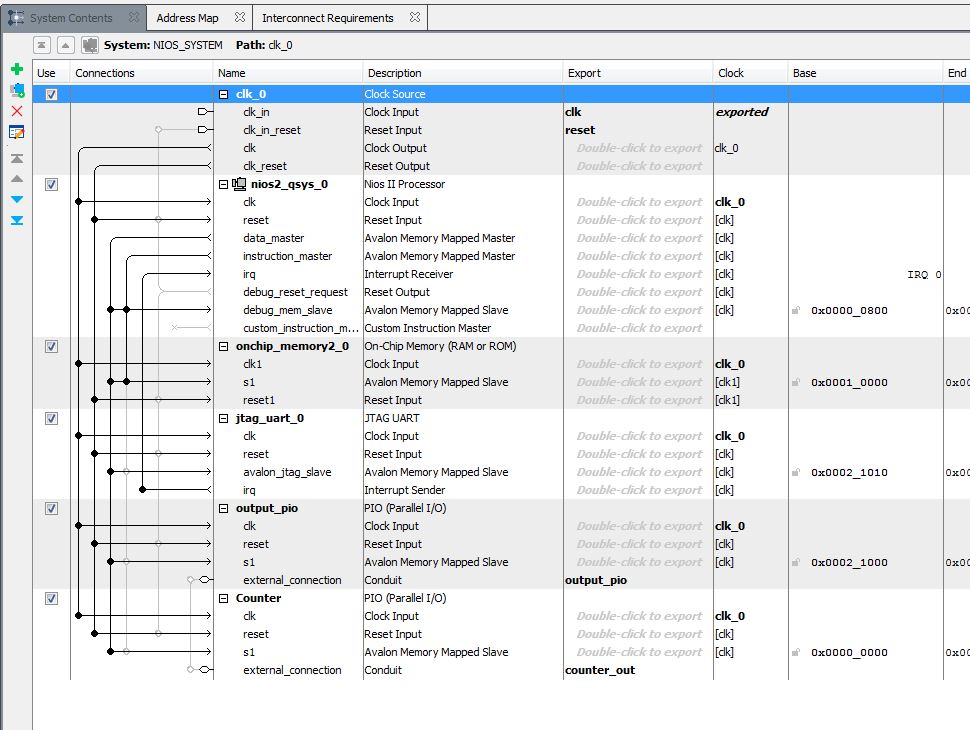Click the add subsystem icon below green plus
Screen dimensions: 970x730
pyautogui.click(x=16, y=90)
